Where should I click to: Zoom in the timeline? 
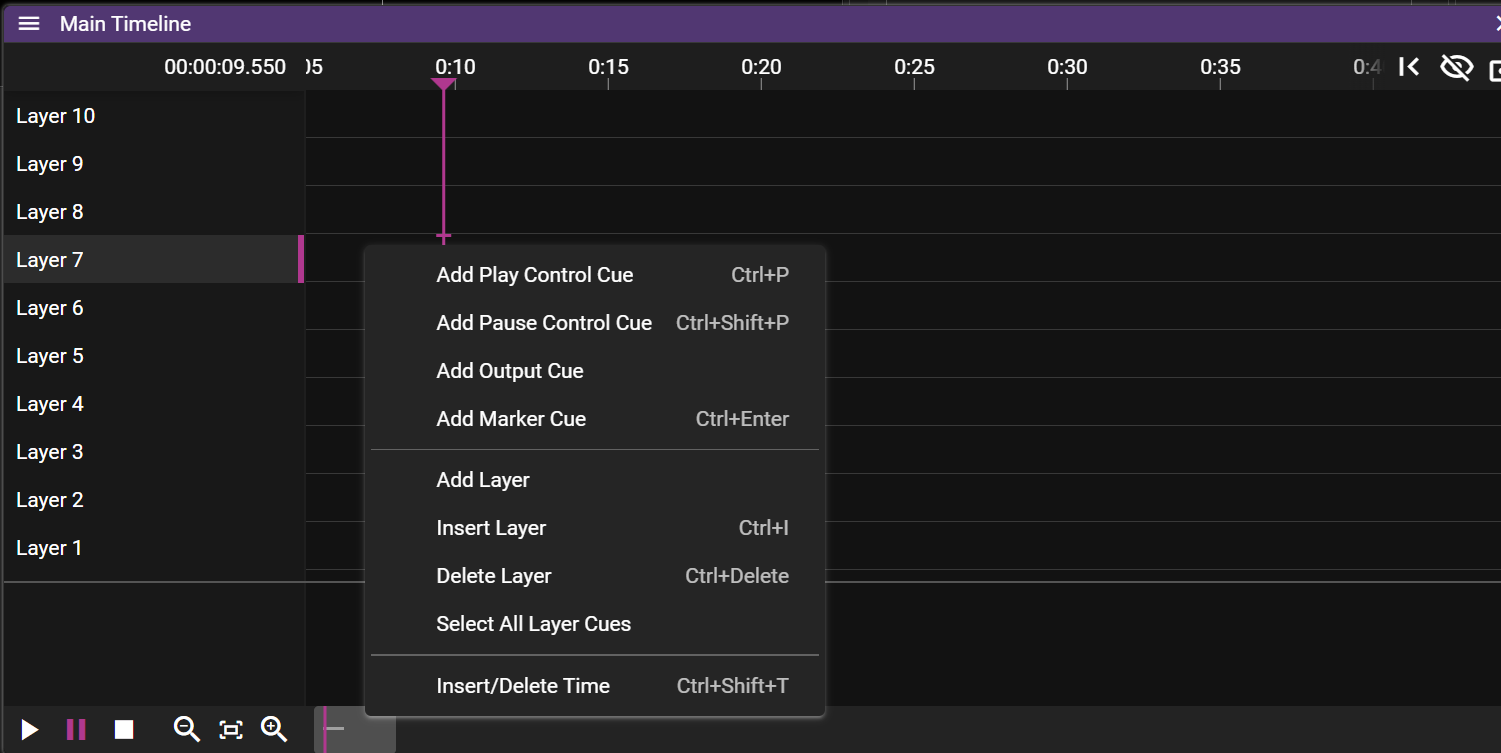pos(274,730)
